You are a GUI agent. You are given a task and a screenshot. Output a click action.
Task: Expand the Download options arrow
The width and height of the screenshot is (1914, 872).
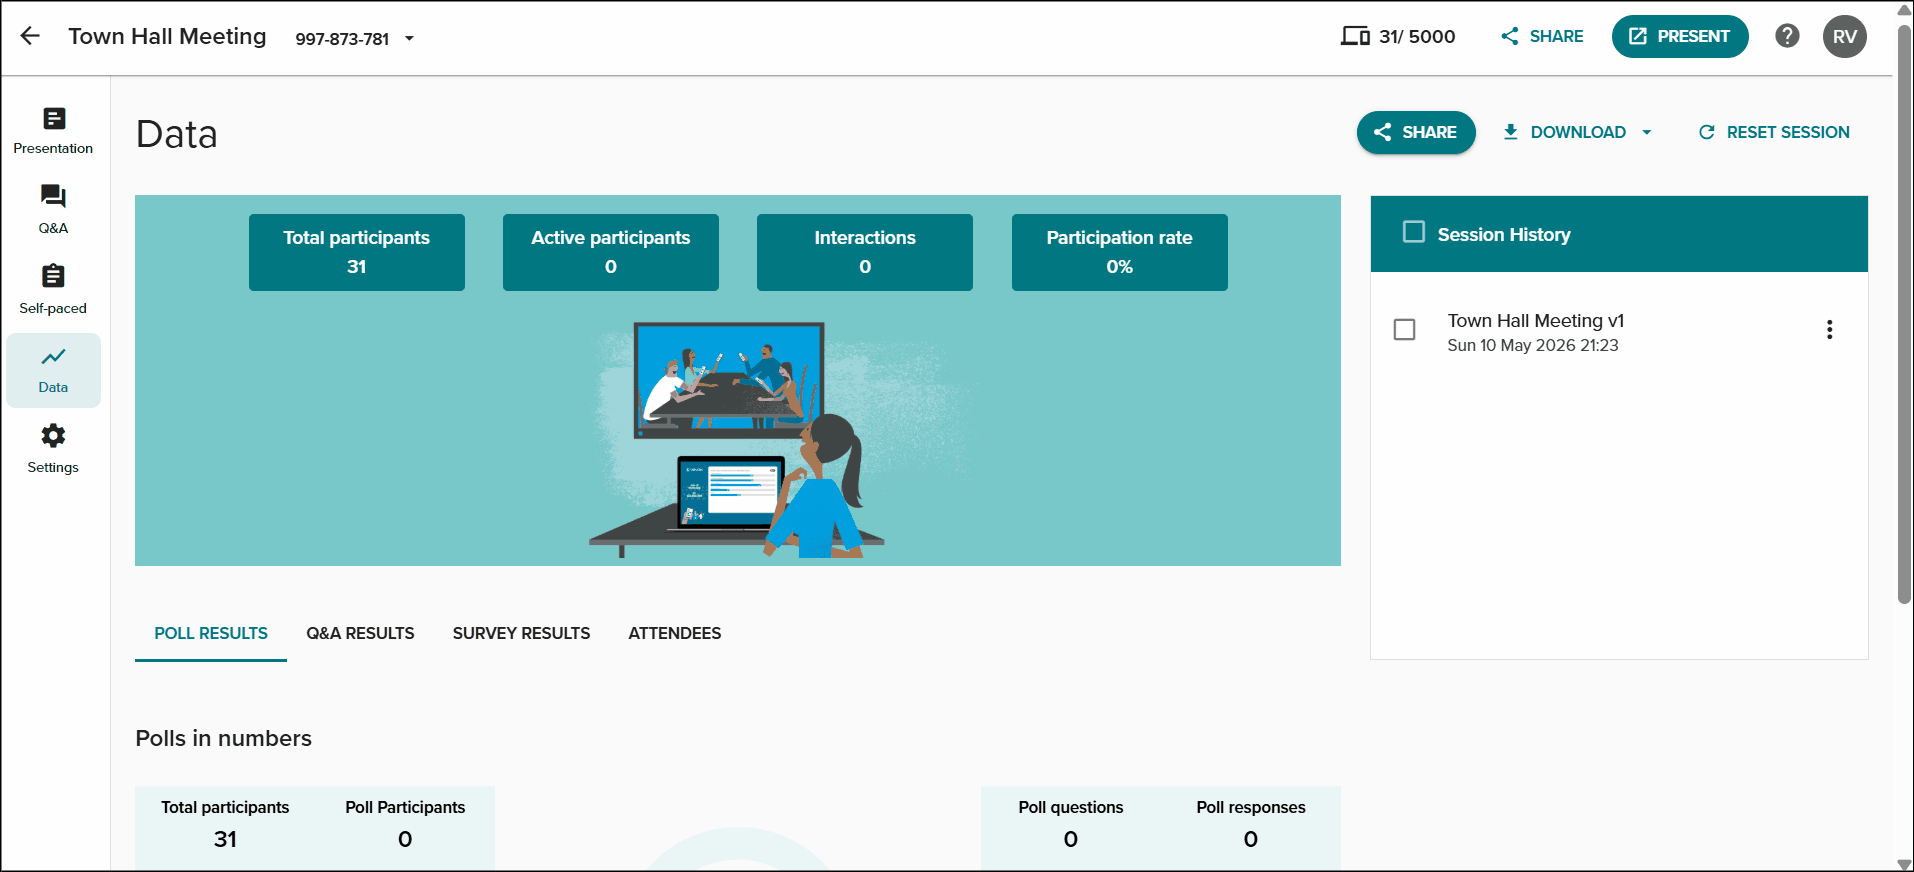[1646, 132]
